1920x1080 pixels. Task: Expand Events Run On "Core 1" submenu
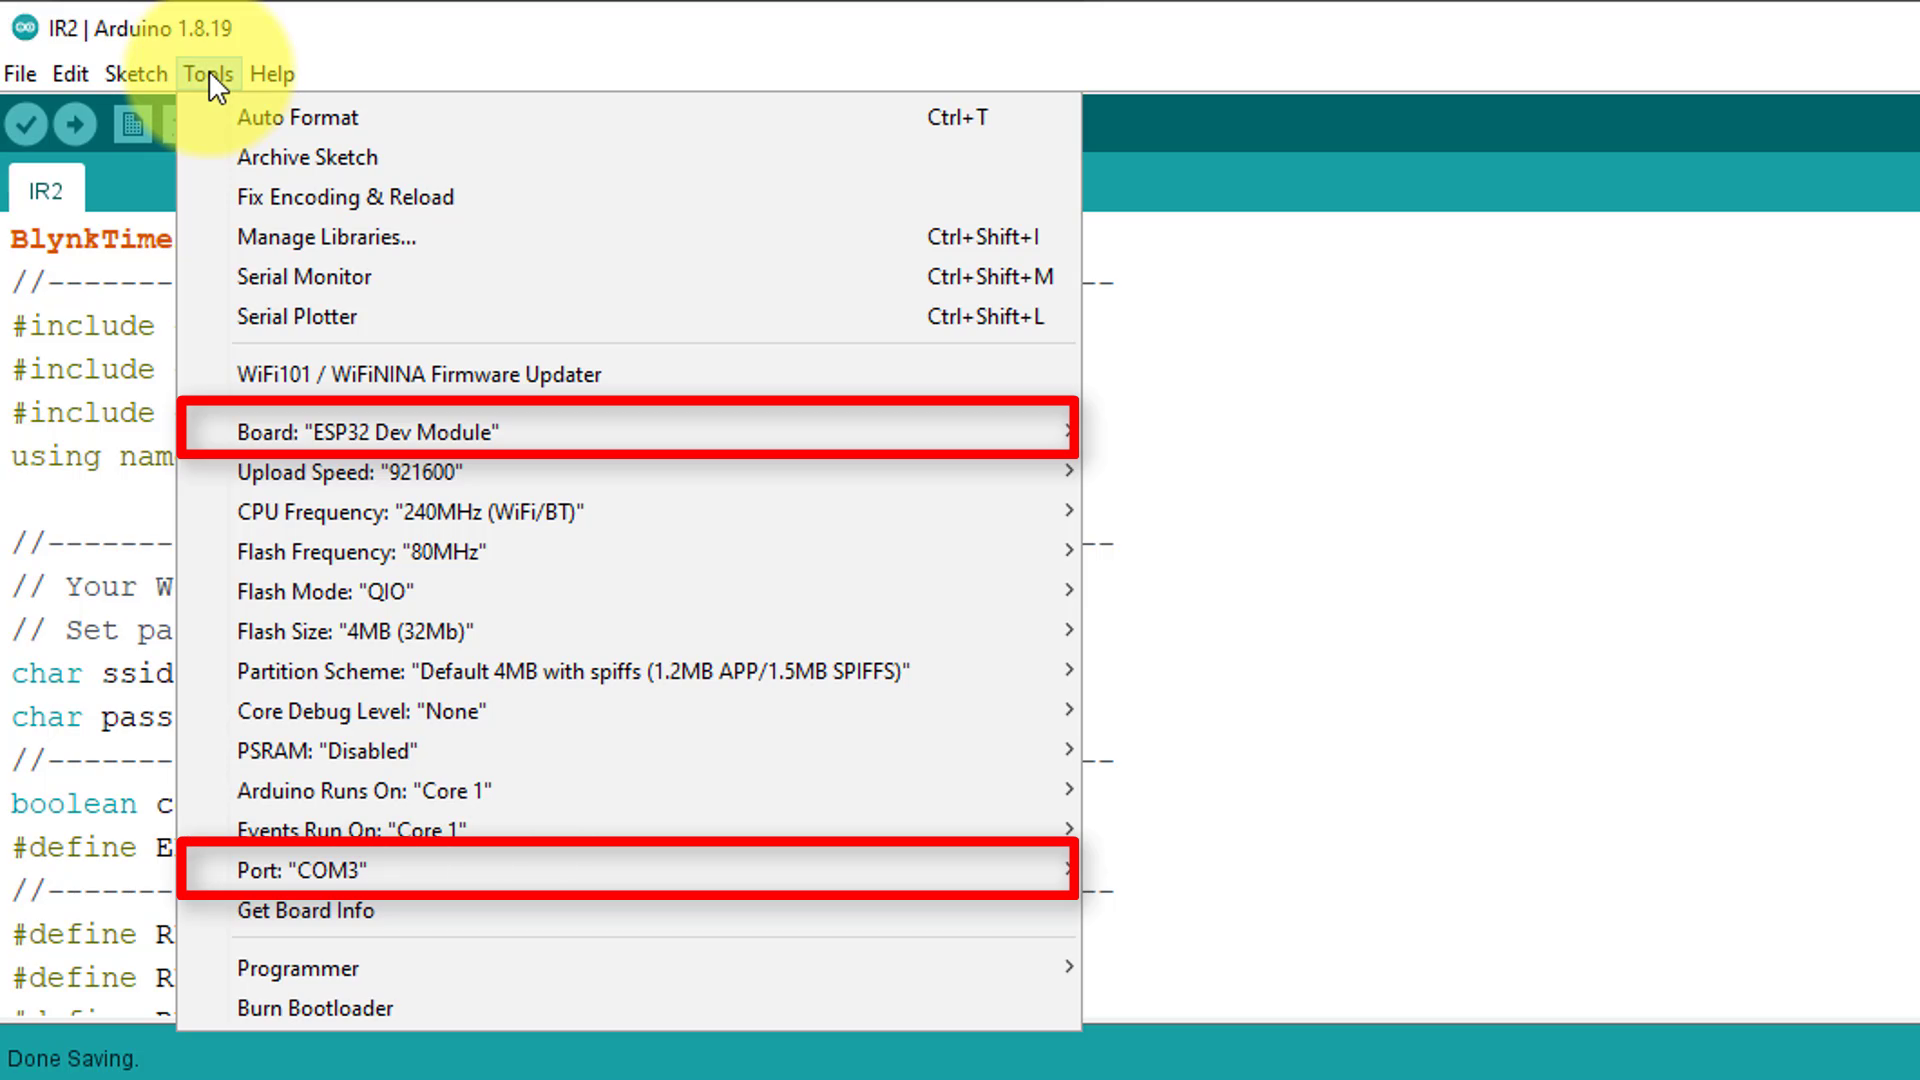[629, 828]
